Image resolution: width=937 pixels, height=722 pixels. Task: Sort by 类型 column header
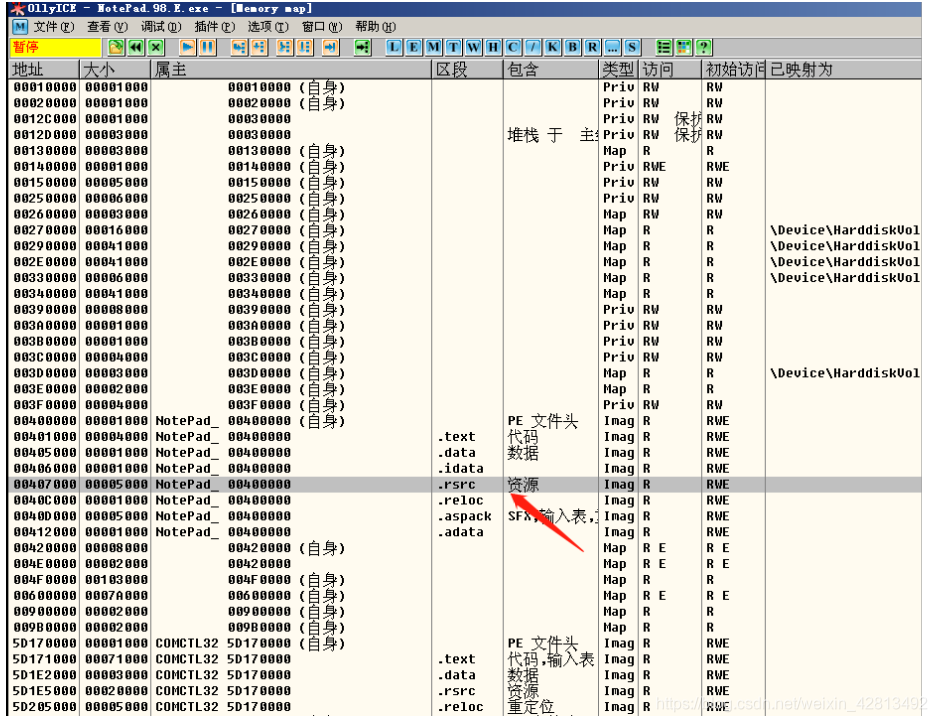pyautogui.click(x=619, y=69)
